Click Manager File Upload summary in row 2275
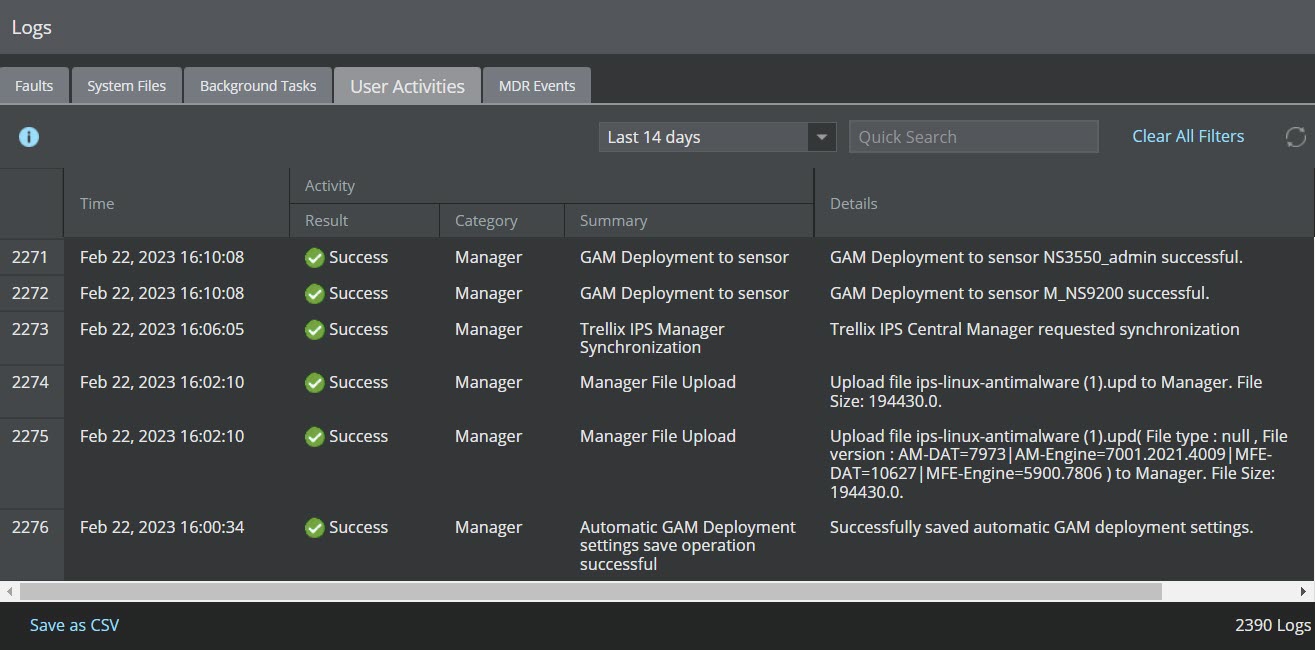 pos(658,436)
